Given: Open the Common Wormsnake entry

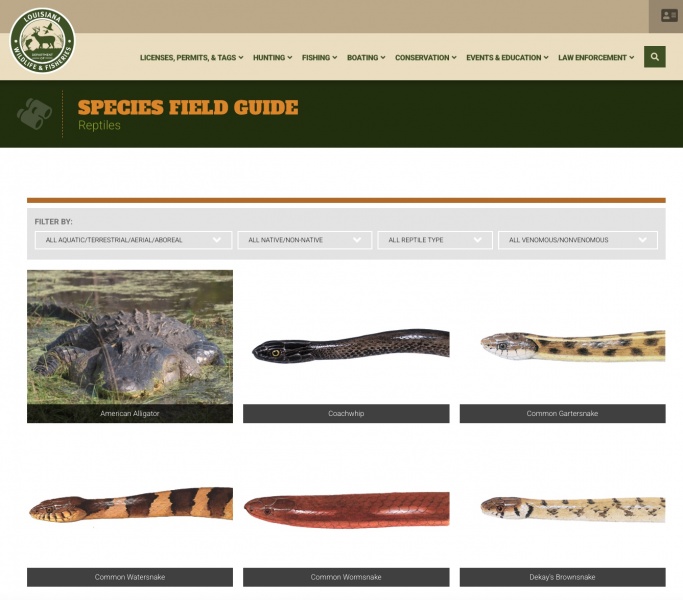Looking at the screenshot, I should point(346,577).
